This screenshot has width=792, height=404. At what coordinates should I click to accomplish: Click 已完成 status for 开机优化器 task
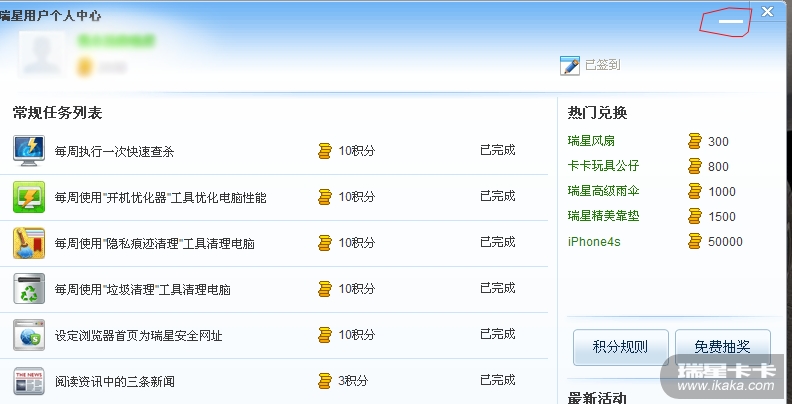(498, 196)
